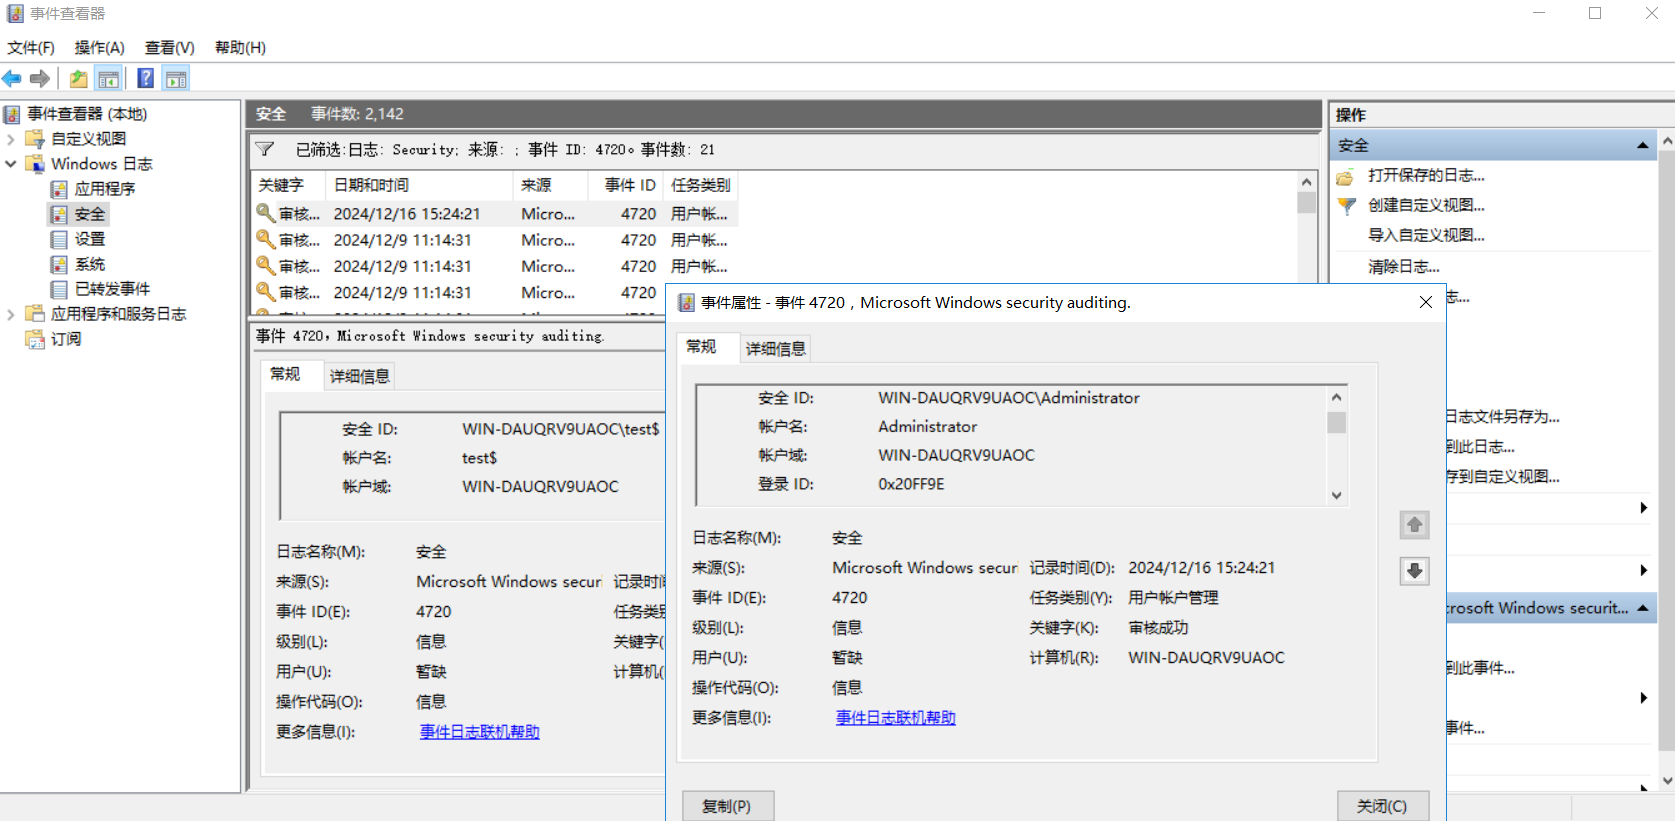The width and height of the screenshot is (1675, 821).
Task: Click the 0x20FF9E logon ID value
Action: [911, 484]
